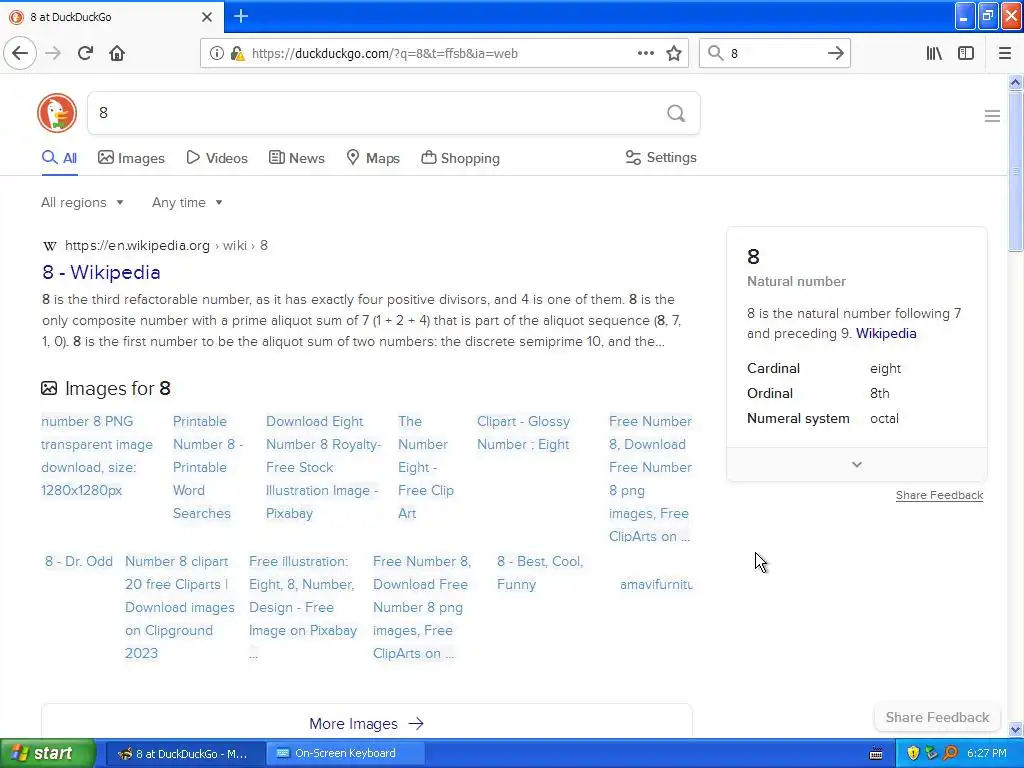Viewport: 1024px width, 768px height.
Task: Open the Settings menu
Action: pyautogui.click(x=661, y=157)
